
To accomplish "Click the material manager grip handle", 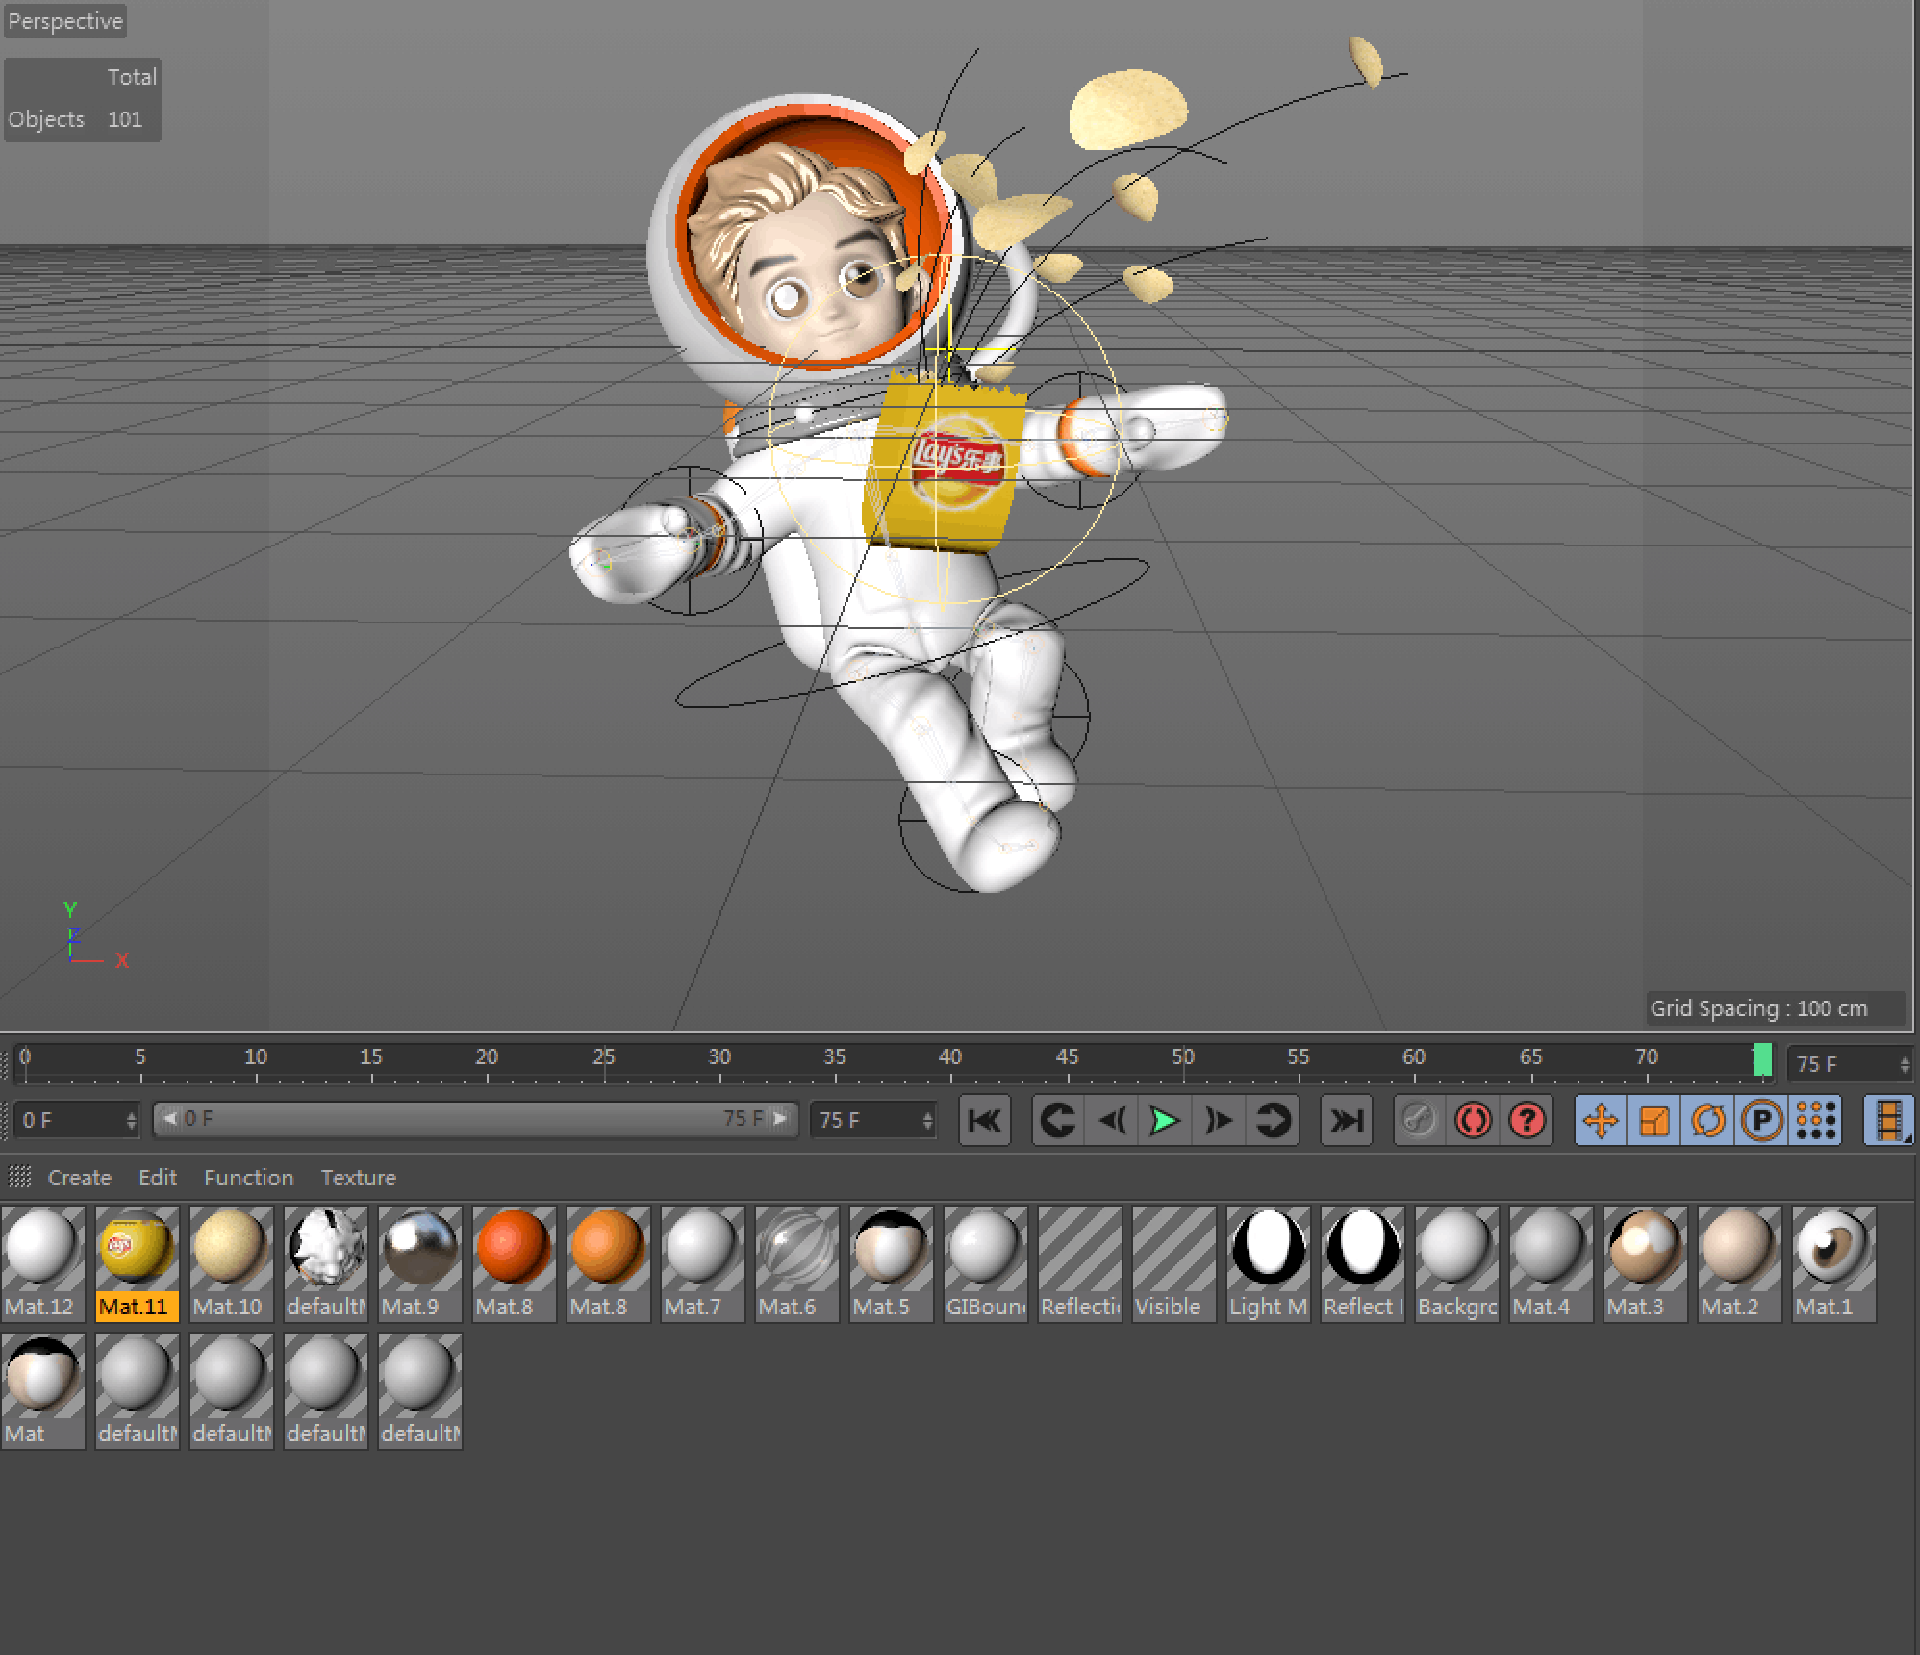I will 20,1177.
